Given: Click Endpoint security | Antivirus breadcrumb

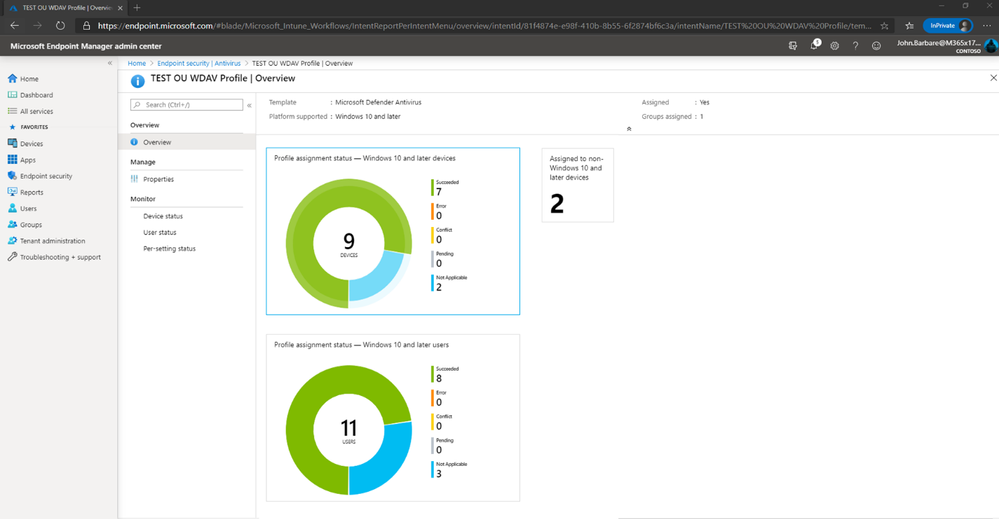Looking at the screenshot, I should click(x=199, y=63).
